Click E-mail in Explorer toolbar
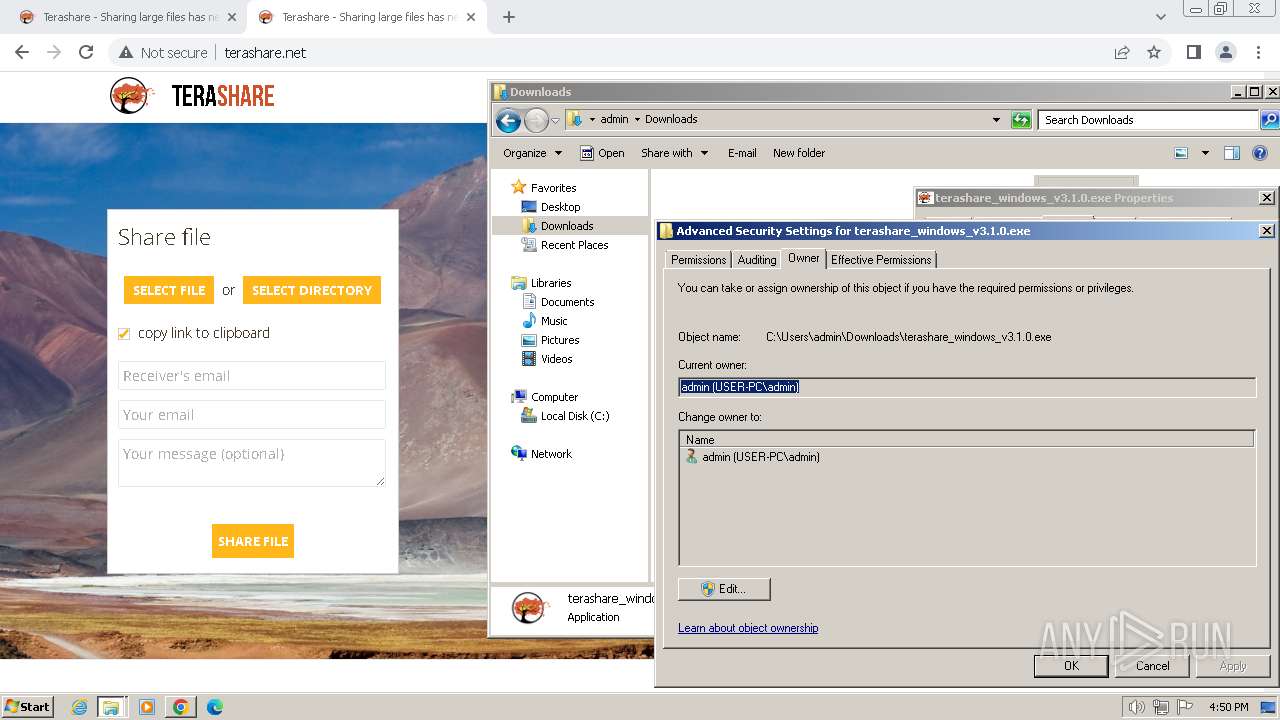The width and height of the screenshot is (1280, 720). [x=742, y=153]
